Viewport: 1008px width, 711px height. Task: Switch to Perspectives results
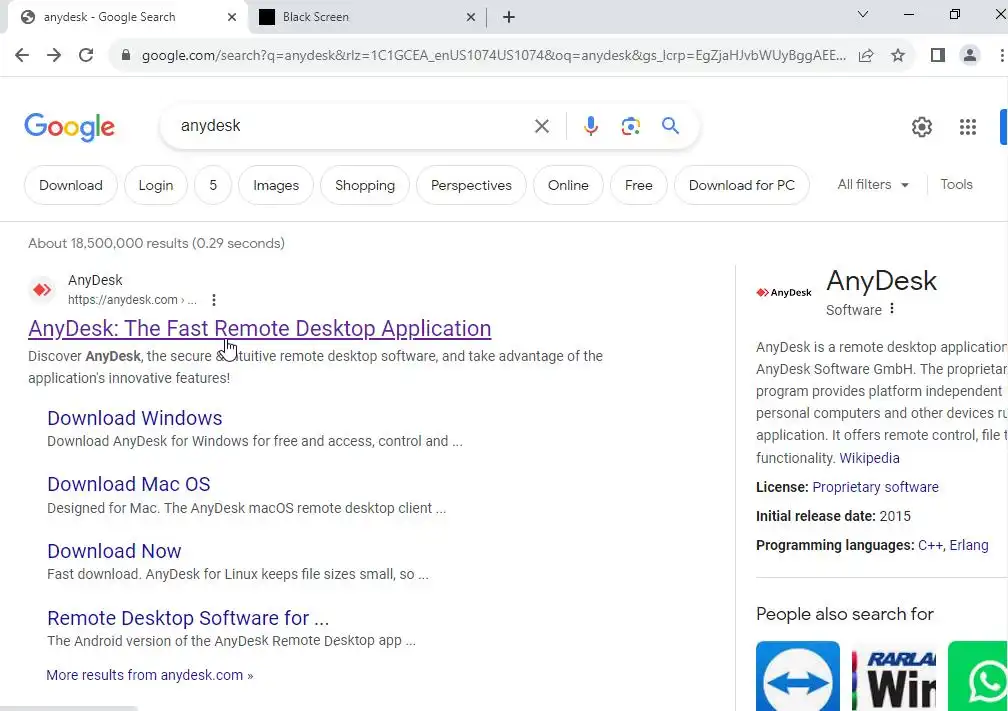click(471, 185)
